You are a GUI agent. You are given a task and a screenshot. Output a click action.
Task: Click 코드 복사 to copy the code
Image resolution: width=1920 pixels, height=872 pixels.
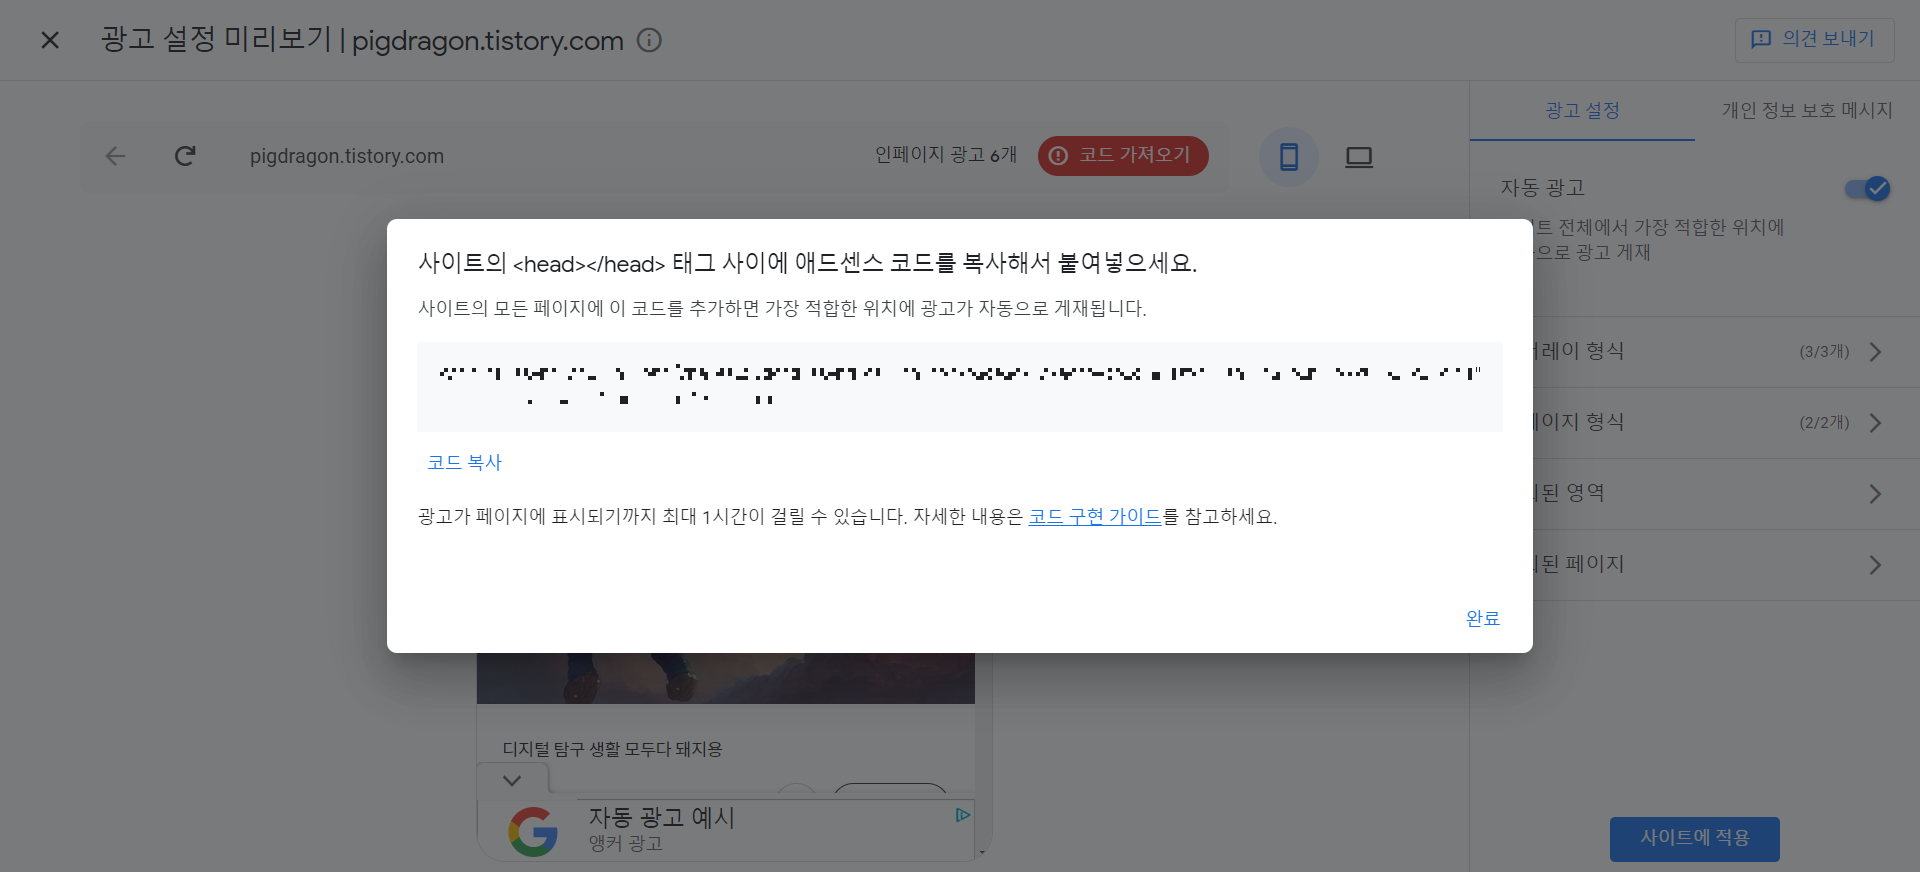point(464,462)
